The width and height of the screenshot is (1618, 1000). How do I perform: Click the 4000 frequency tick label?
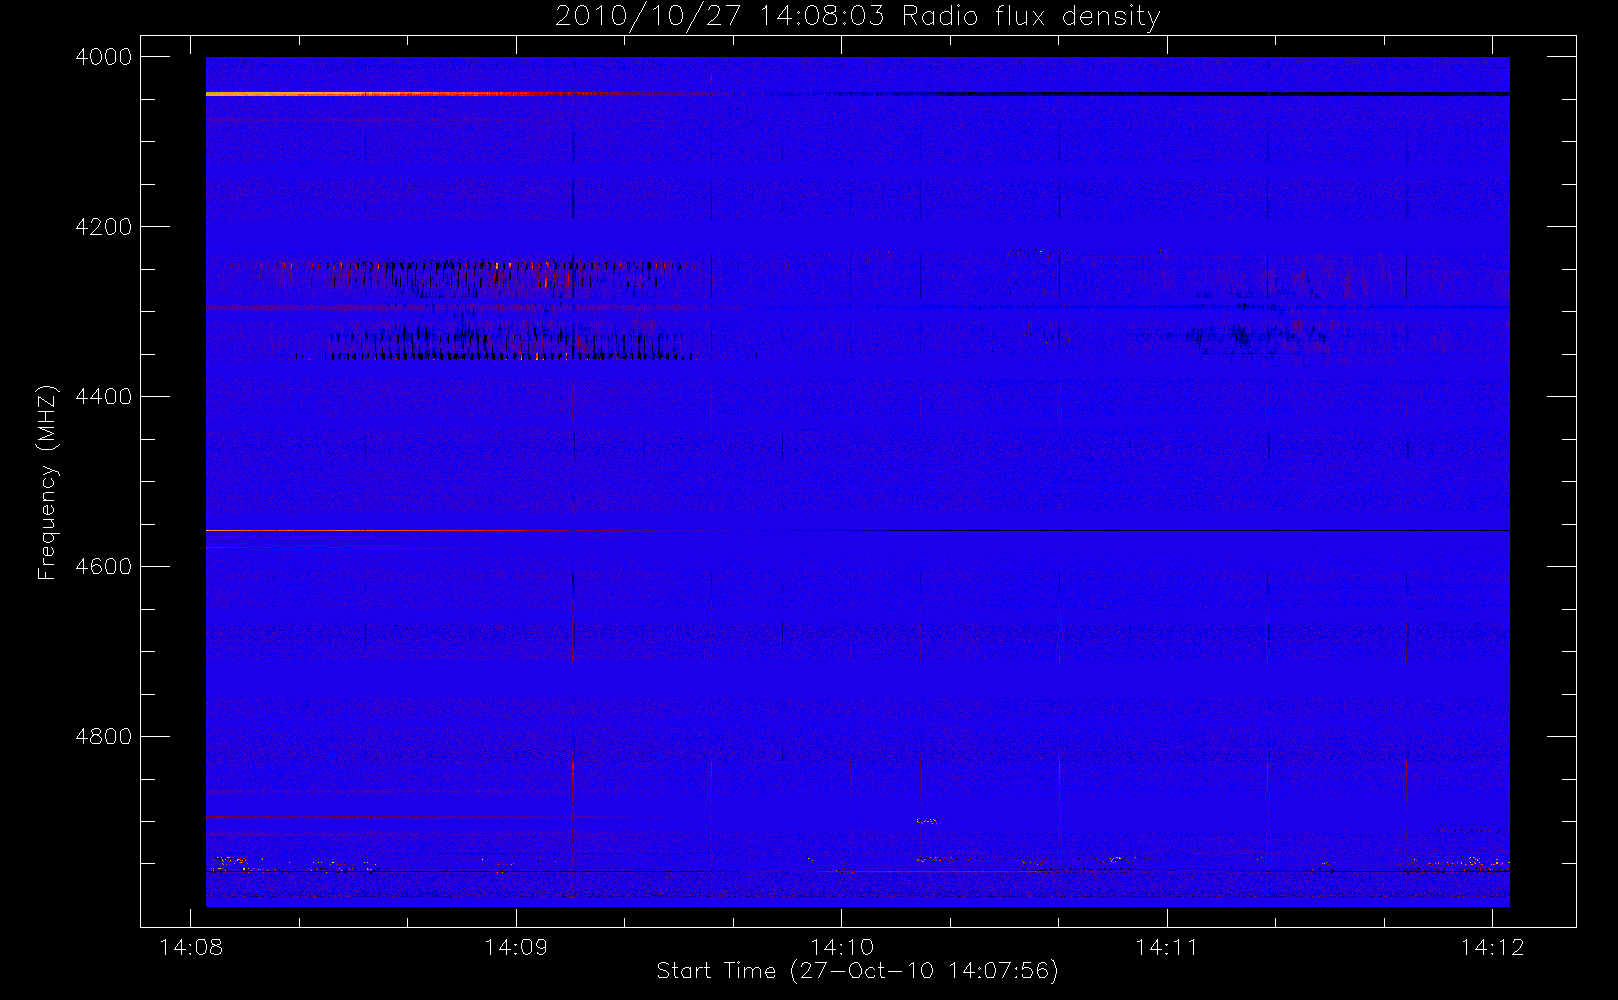click(104, 57)
